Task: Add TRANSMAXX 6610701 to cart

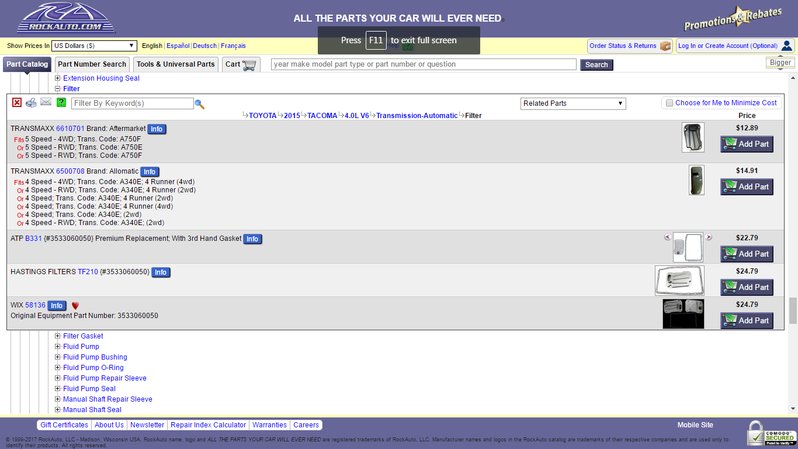Action: (747, 144)
